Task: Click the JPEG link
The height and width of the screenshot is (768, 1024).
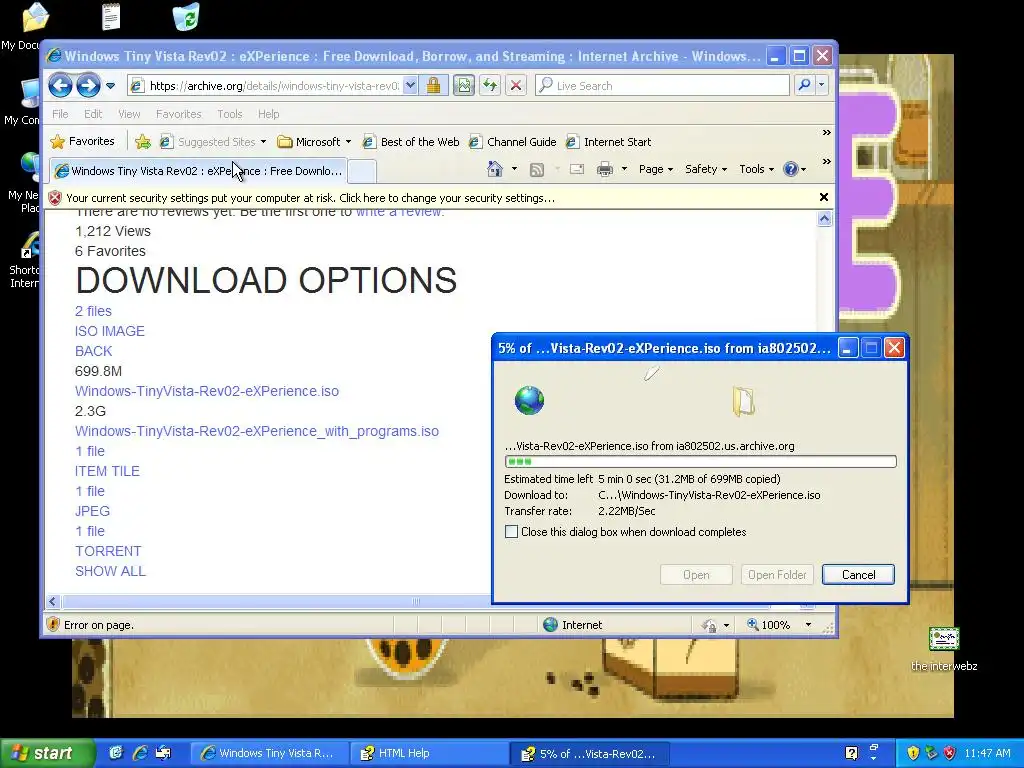Action: 92,511
